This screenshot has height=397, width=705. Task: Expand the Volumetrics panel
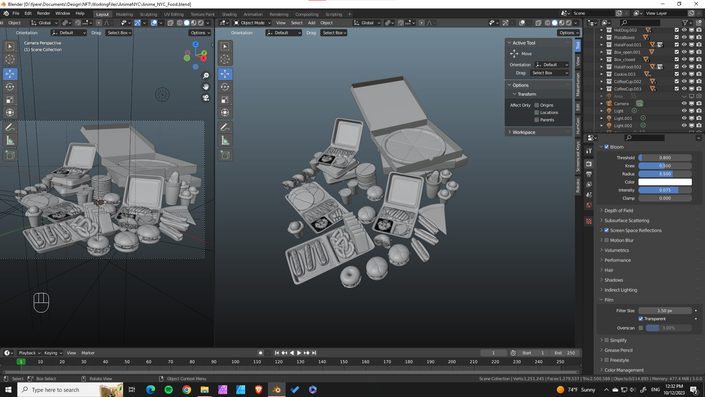(616, 250)
